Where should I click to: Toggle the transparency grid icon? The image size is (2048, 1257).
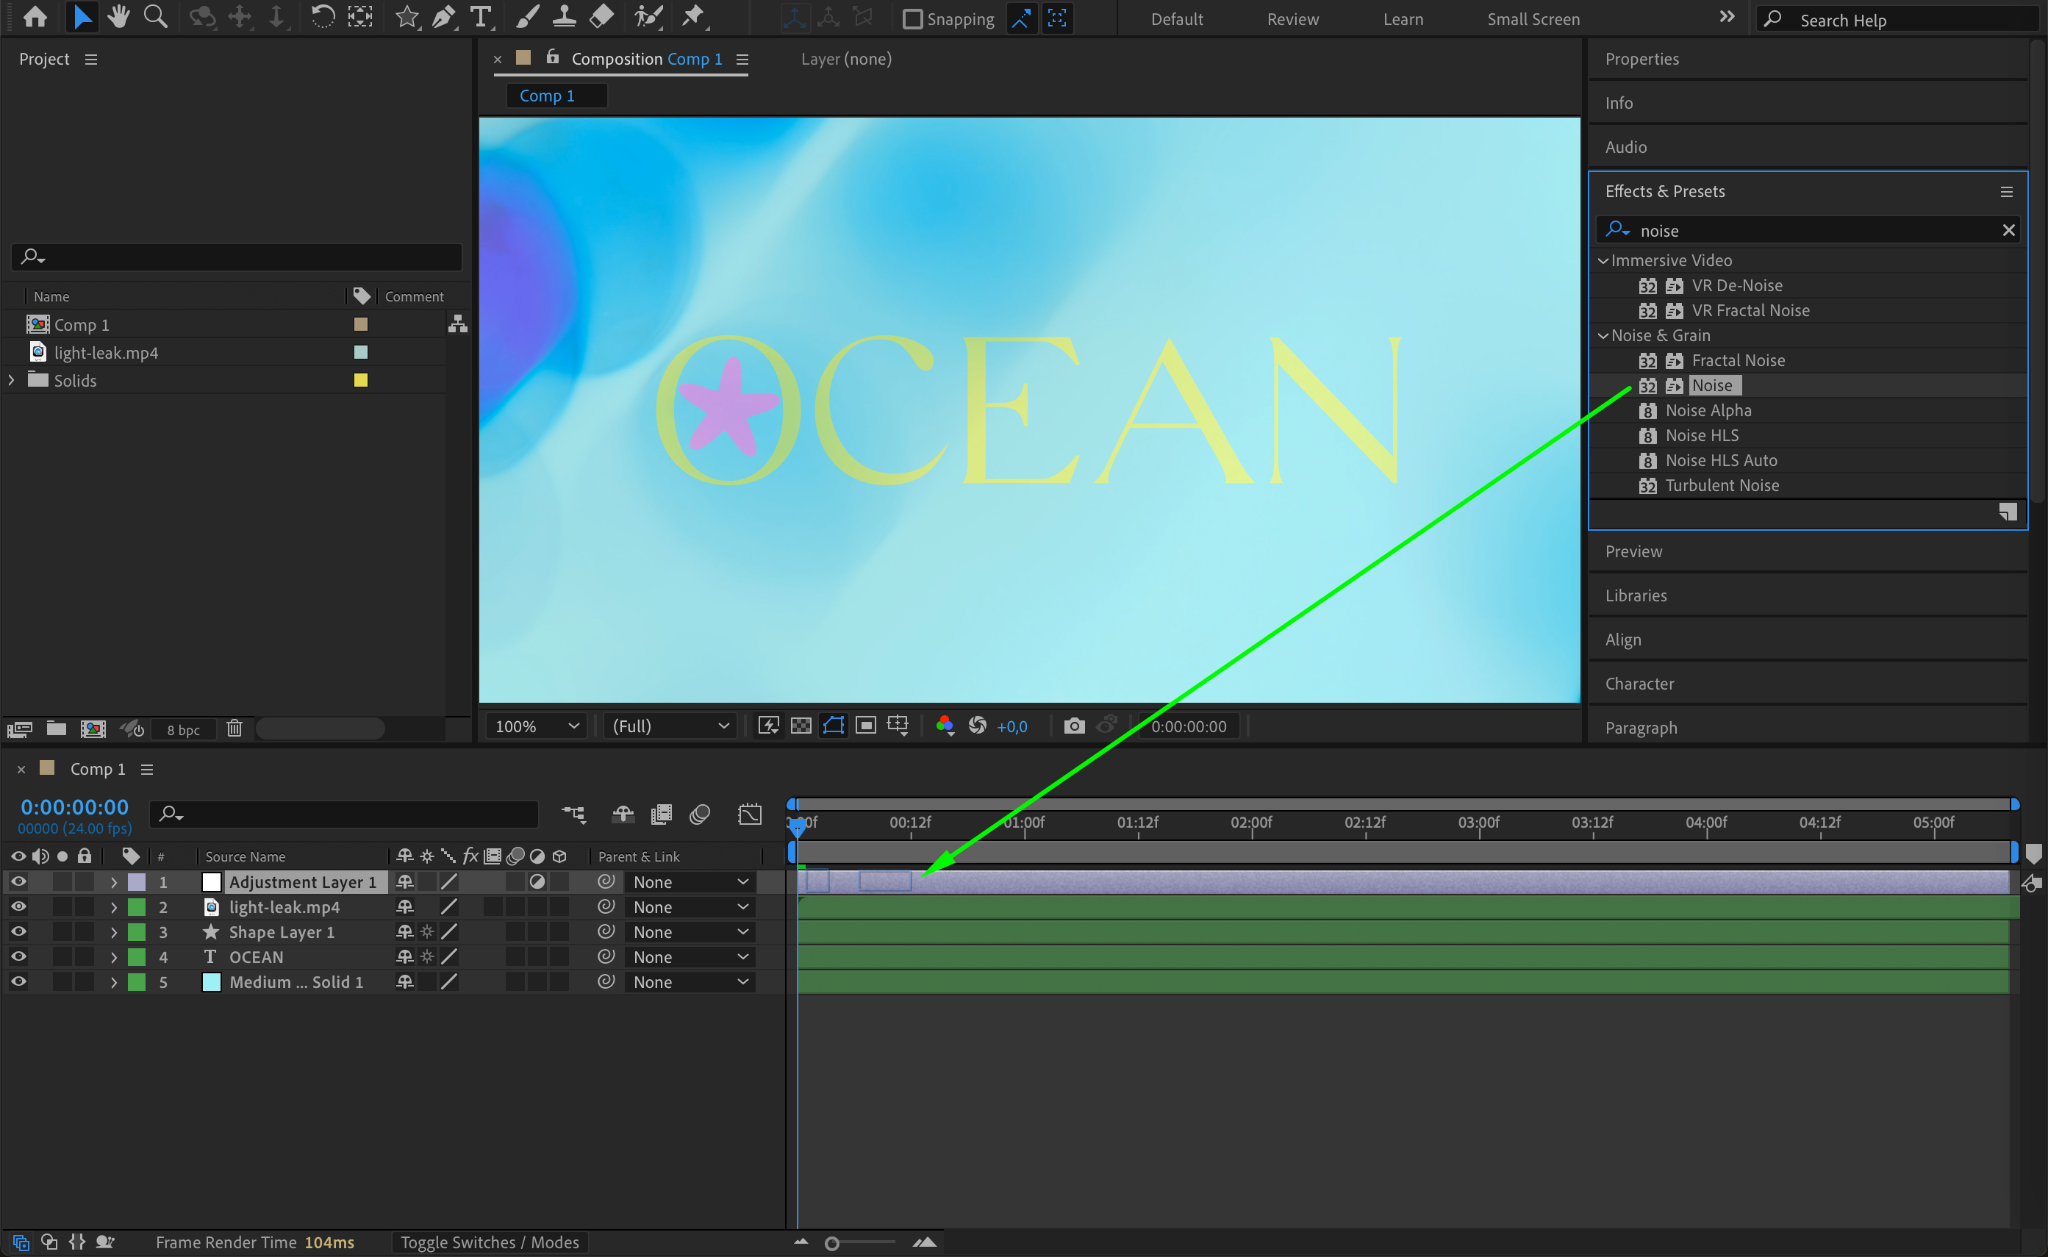(801, 726)
